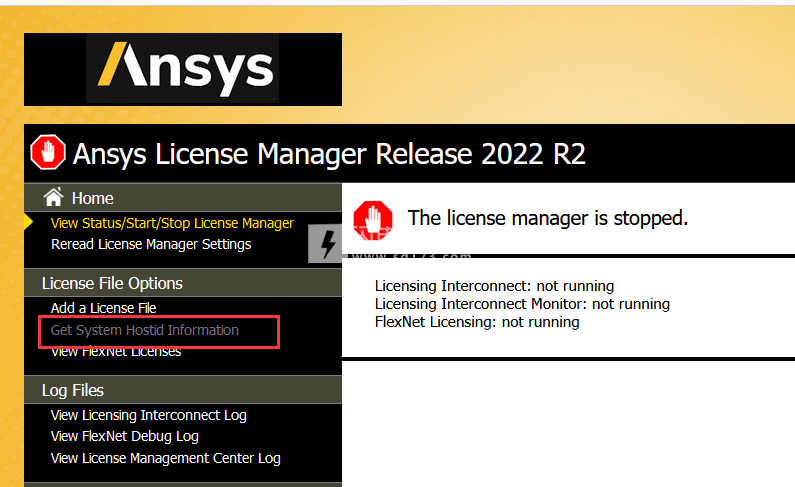Click 'FlexNet Licensing: not running' status

point(477,322)
